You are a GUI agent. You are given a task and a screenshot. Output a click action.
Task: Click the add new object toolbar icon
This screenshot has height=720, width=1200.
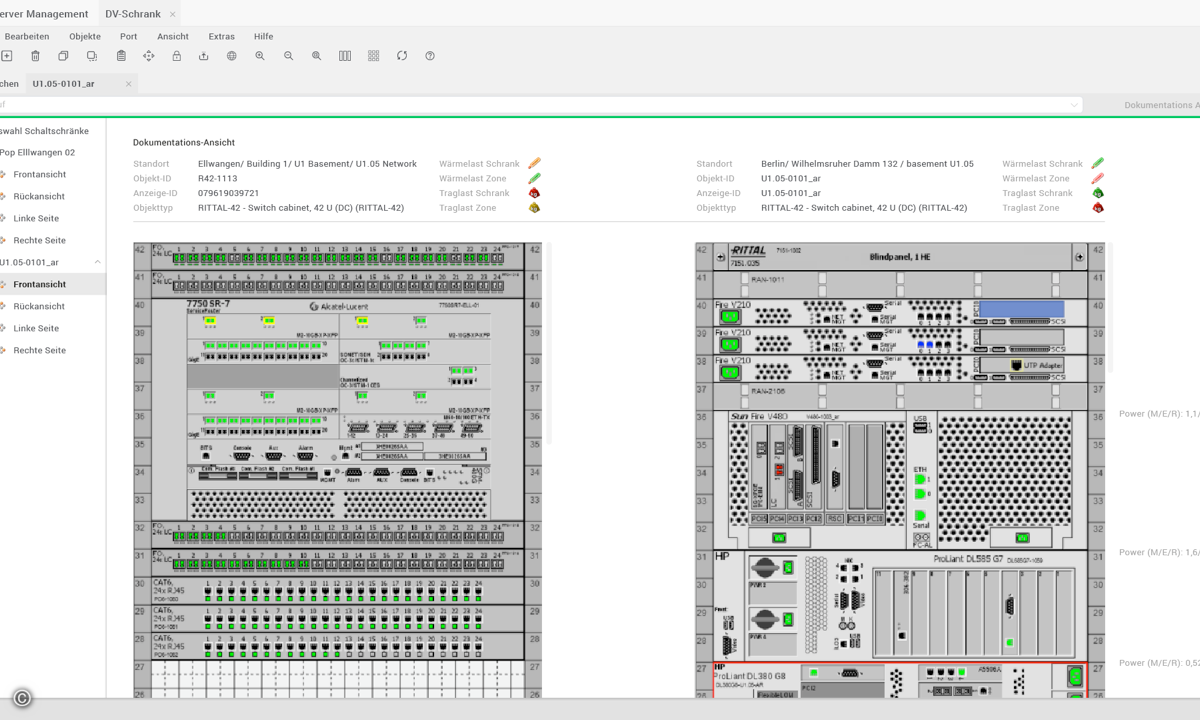6,56
